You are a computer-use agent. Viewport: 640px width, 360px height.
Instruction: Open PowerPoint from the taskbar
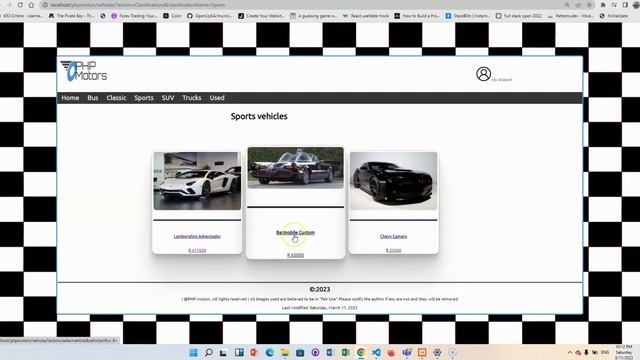pyautogui.click(x=254, y=352)
